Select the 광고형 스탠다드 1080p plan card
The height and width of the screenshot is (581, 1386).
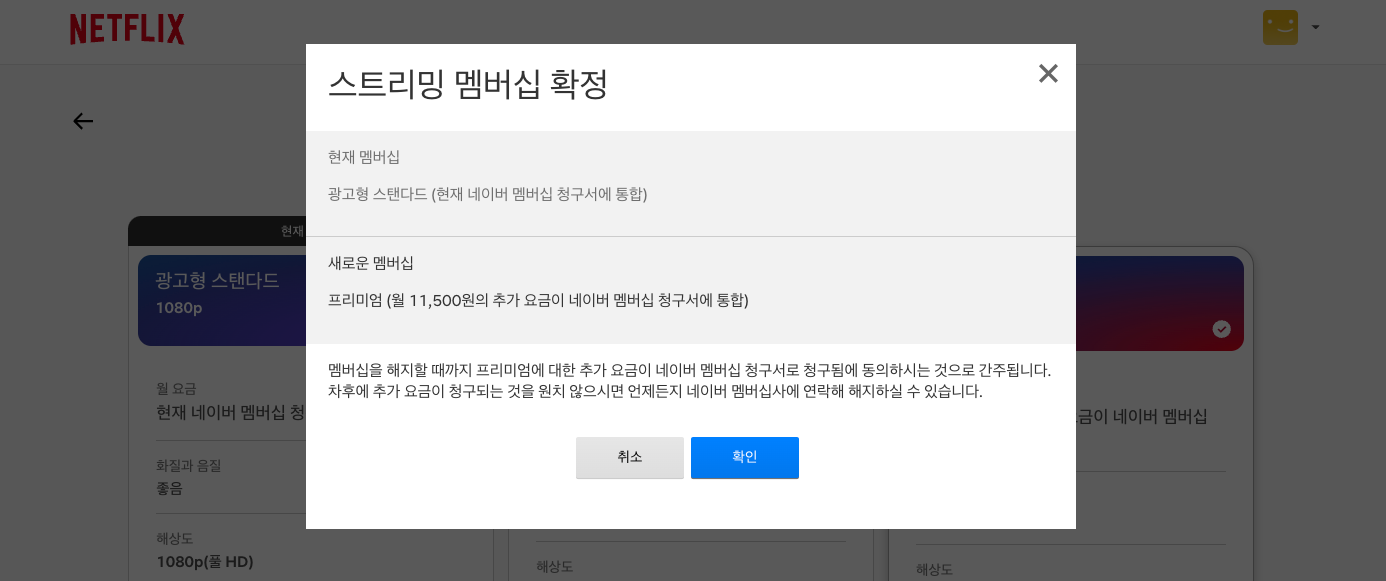coord(222,300)
